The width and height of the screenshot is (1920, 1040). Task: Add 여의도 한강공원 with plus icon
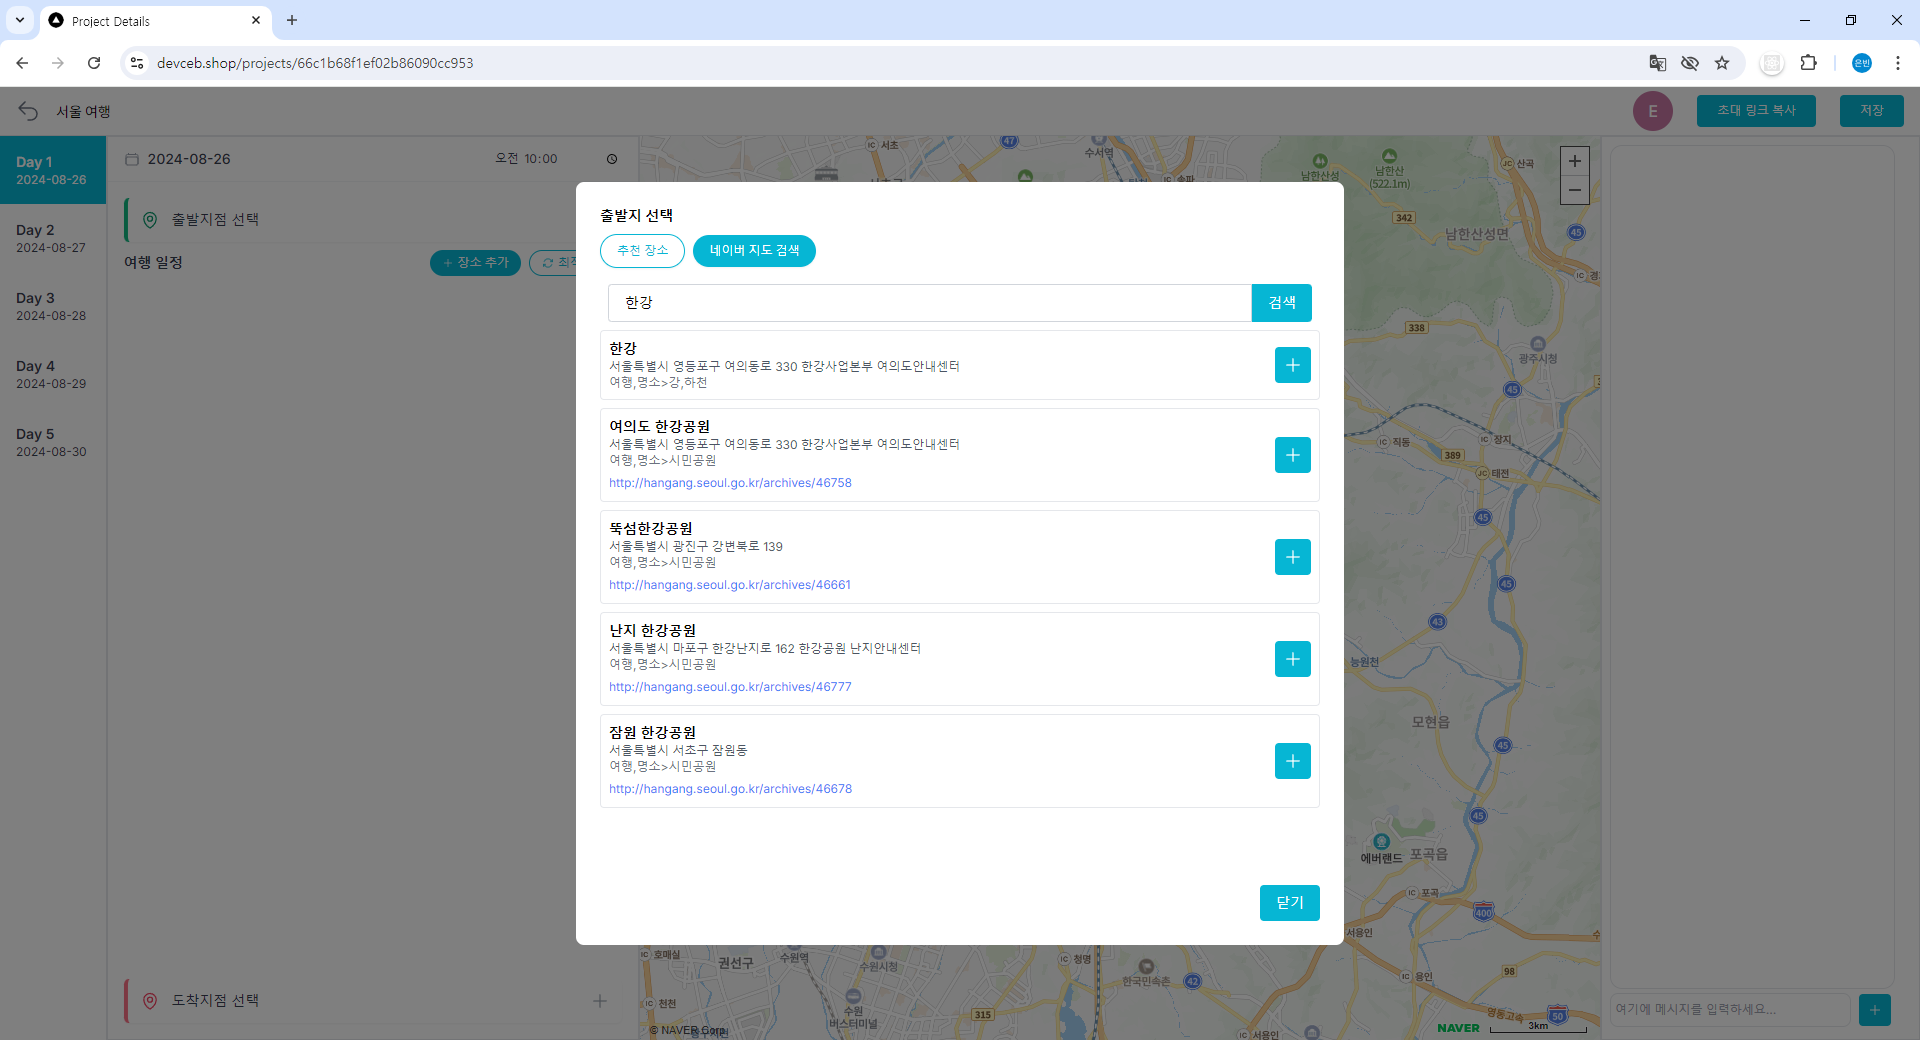pos(1292,455)
